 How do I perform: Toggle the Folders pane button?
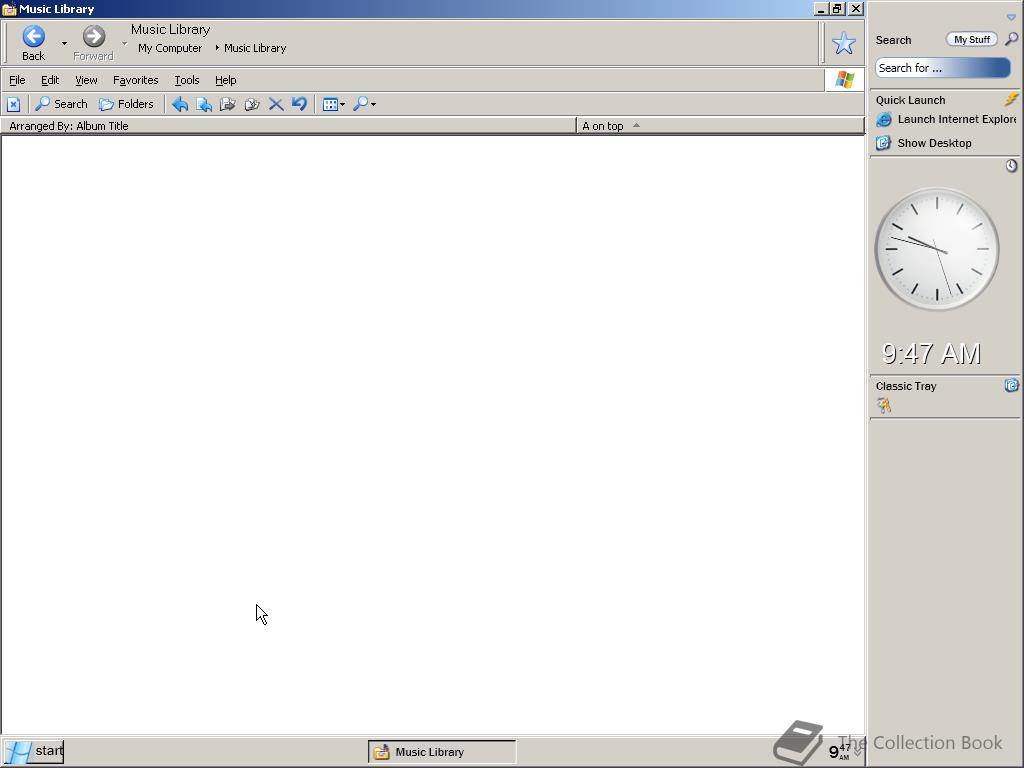(x=126, y=104)
